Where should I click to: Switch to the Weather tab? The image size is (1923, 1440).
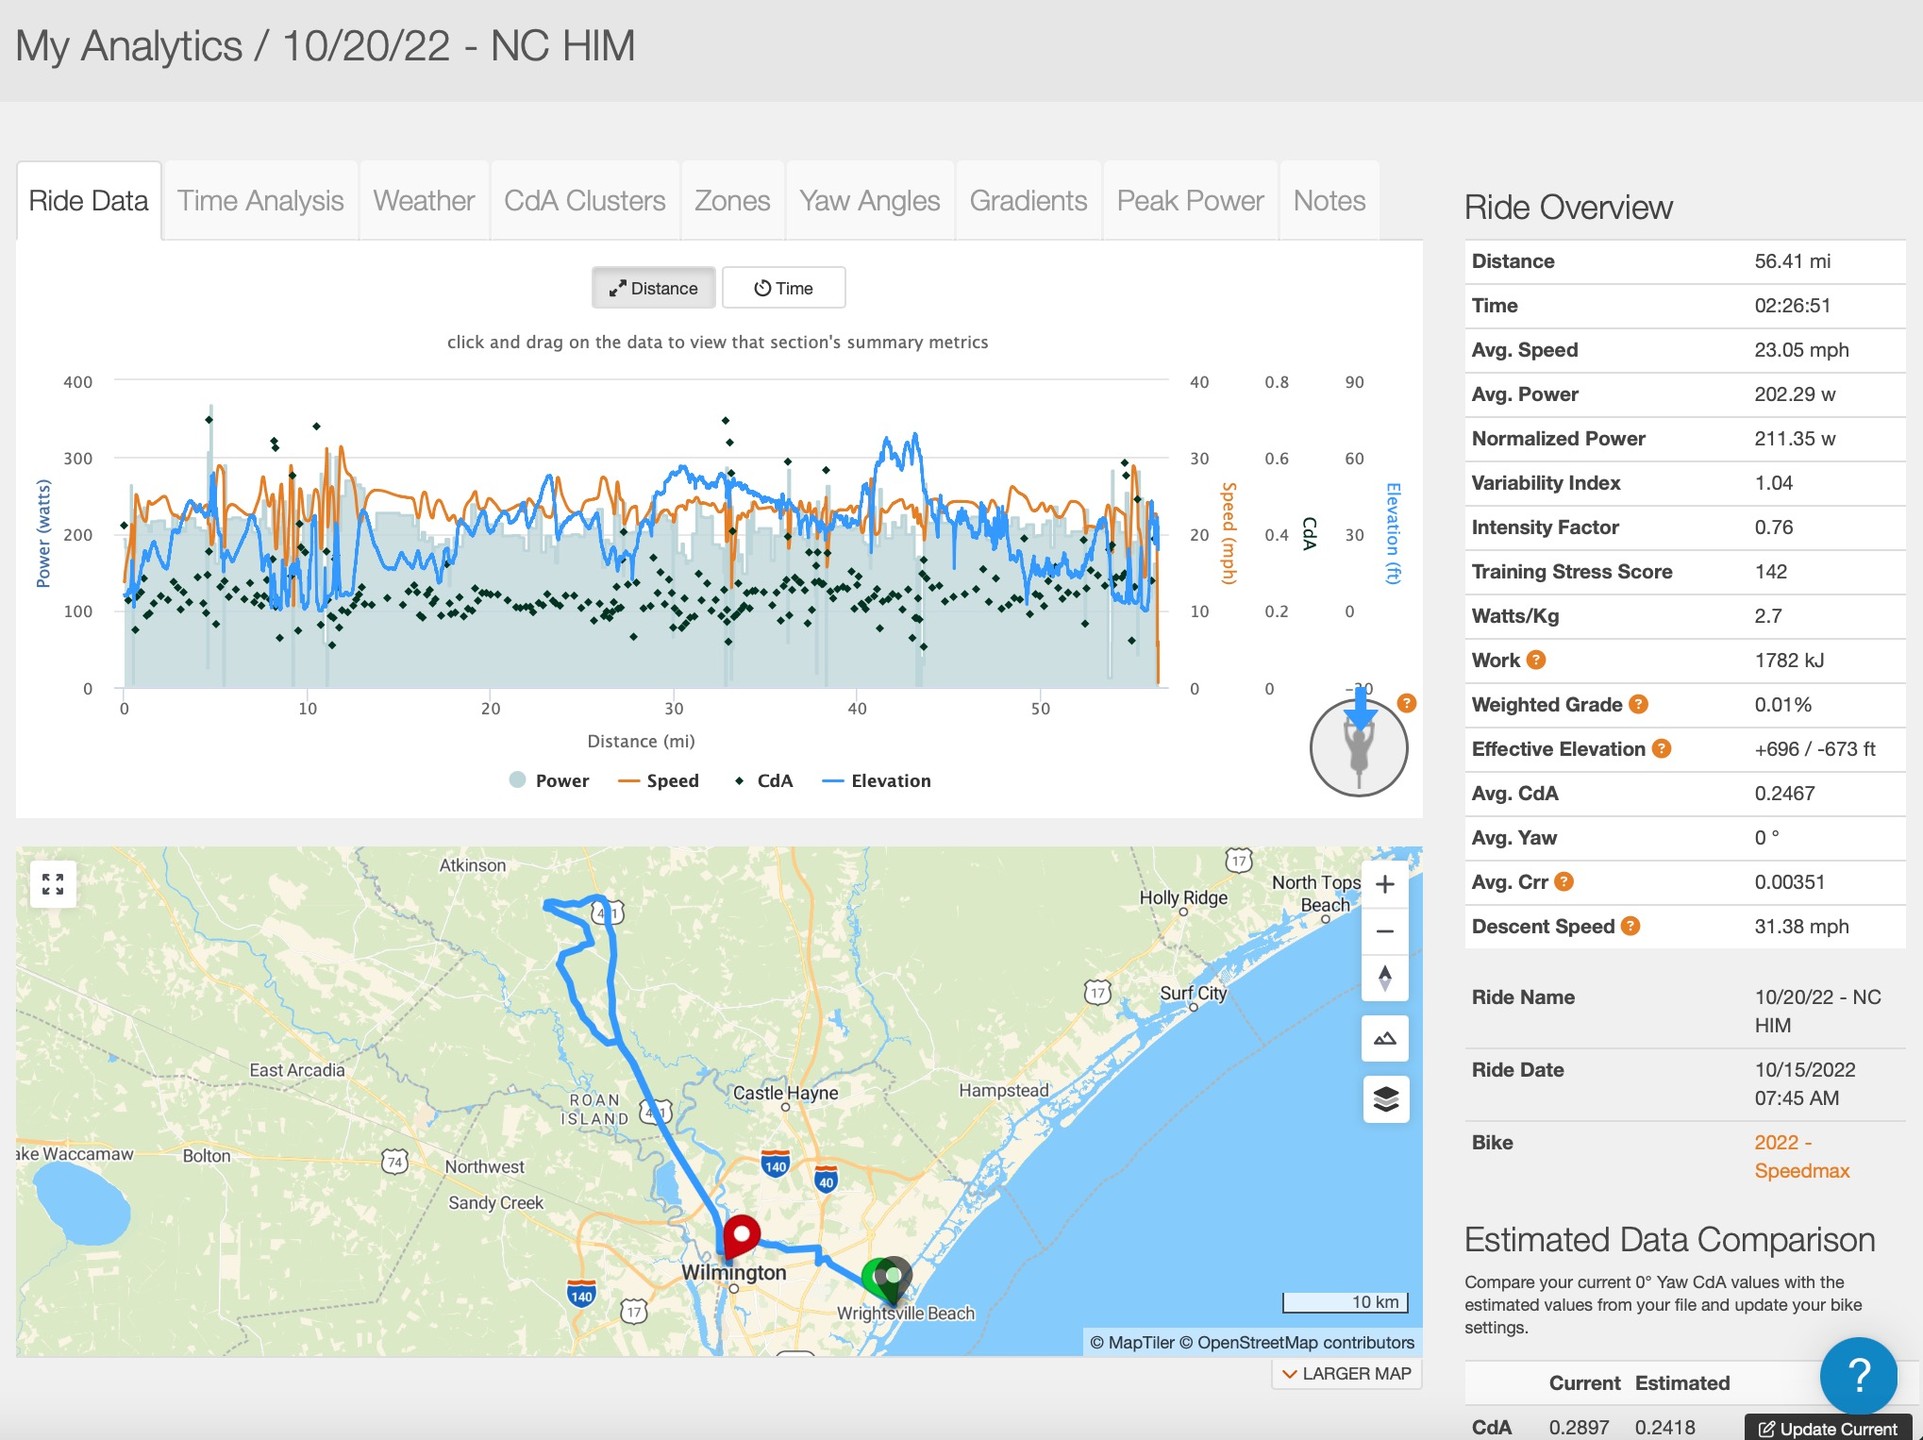(x=423, y=200)
